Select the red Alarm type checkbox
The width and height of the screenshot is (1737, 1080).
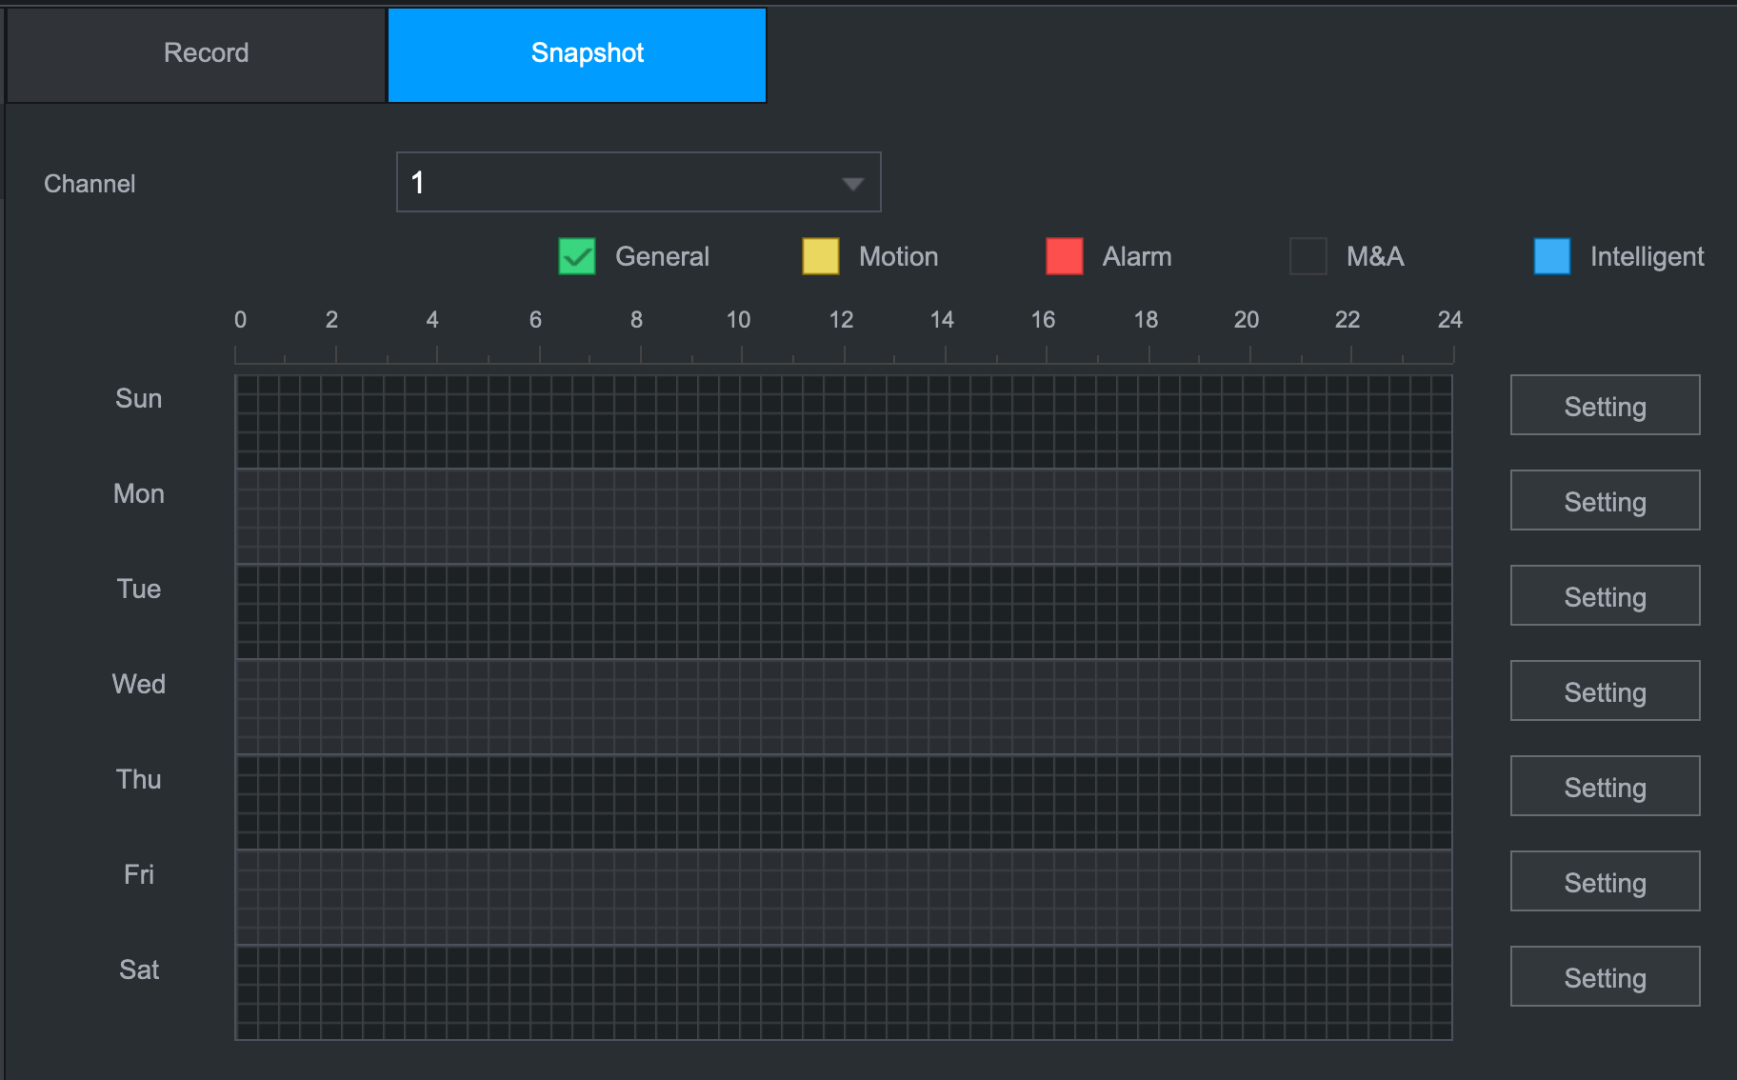coord(1064,256)
